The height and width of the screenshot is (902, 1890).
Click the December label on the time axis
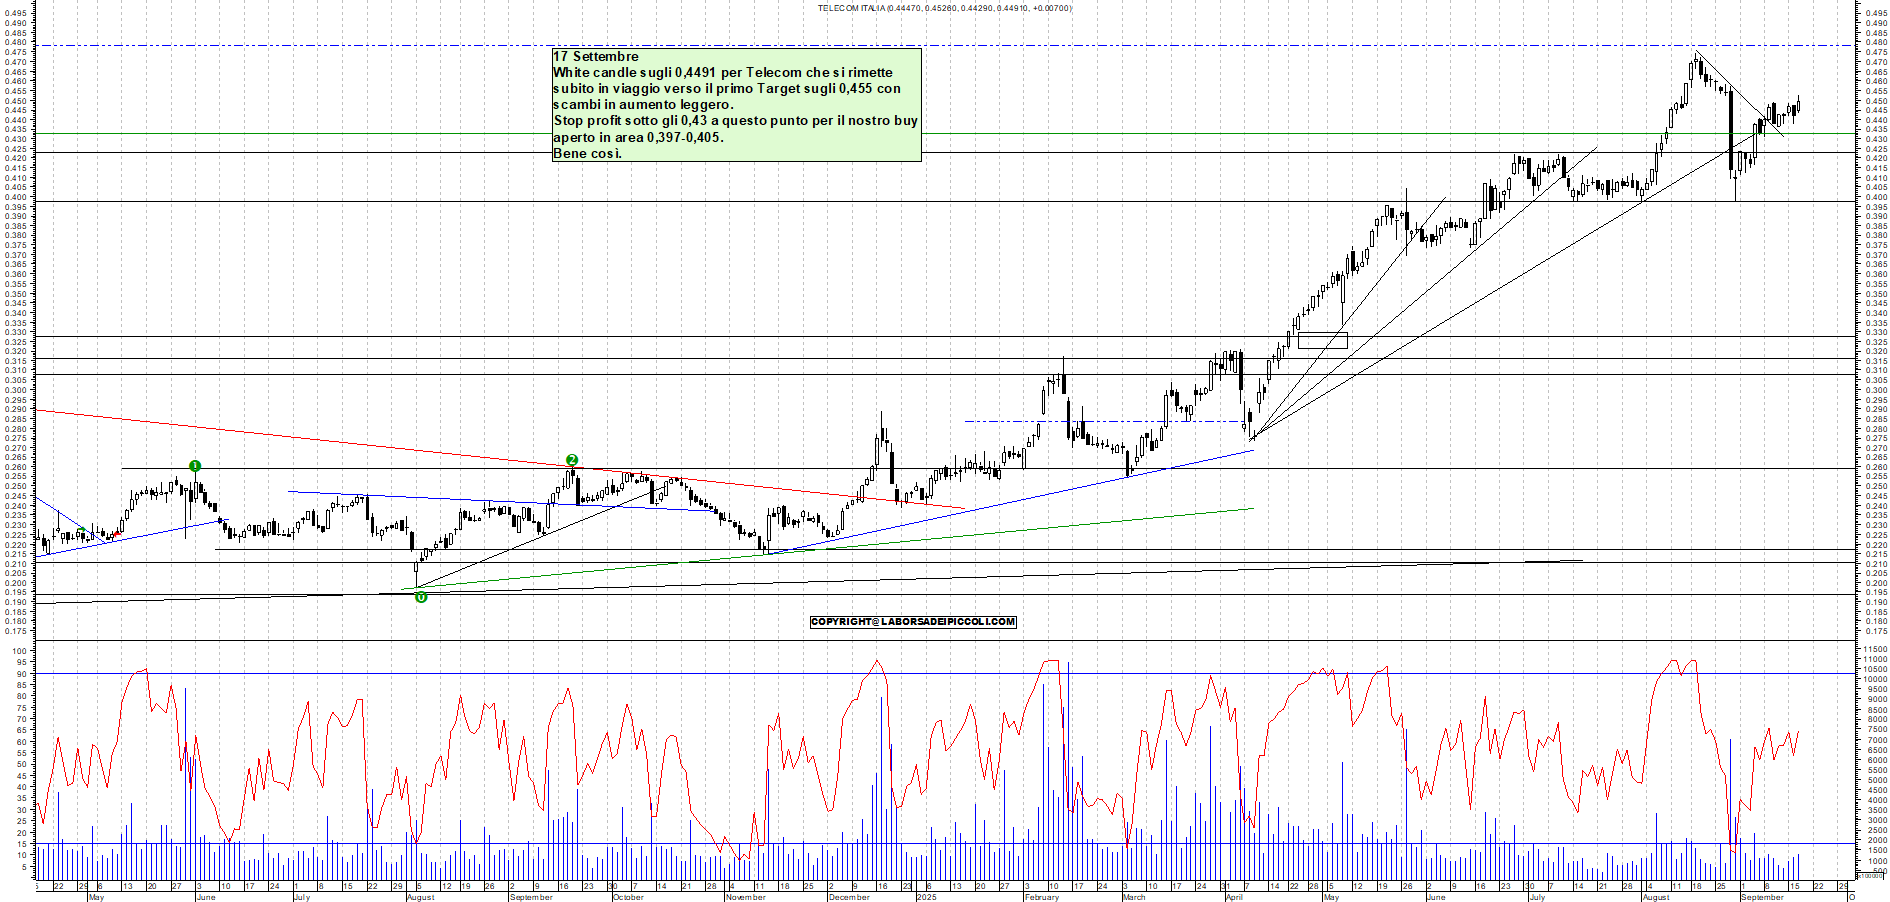849,897
